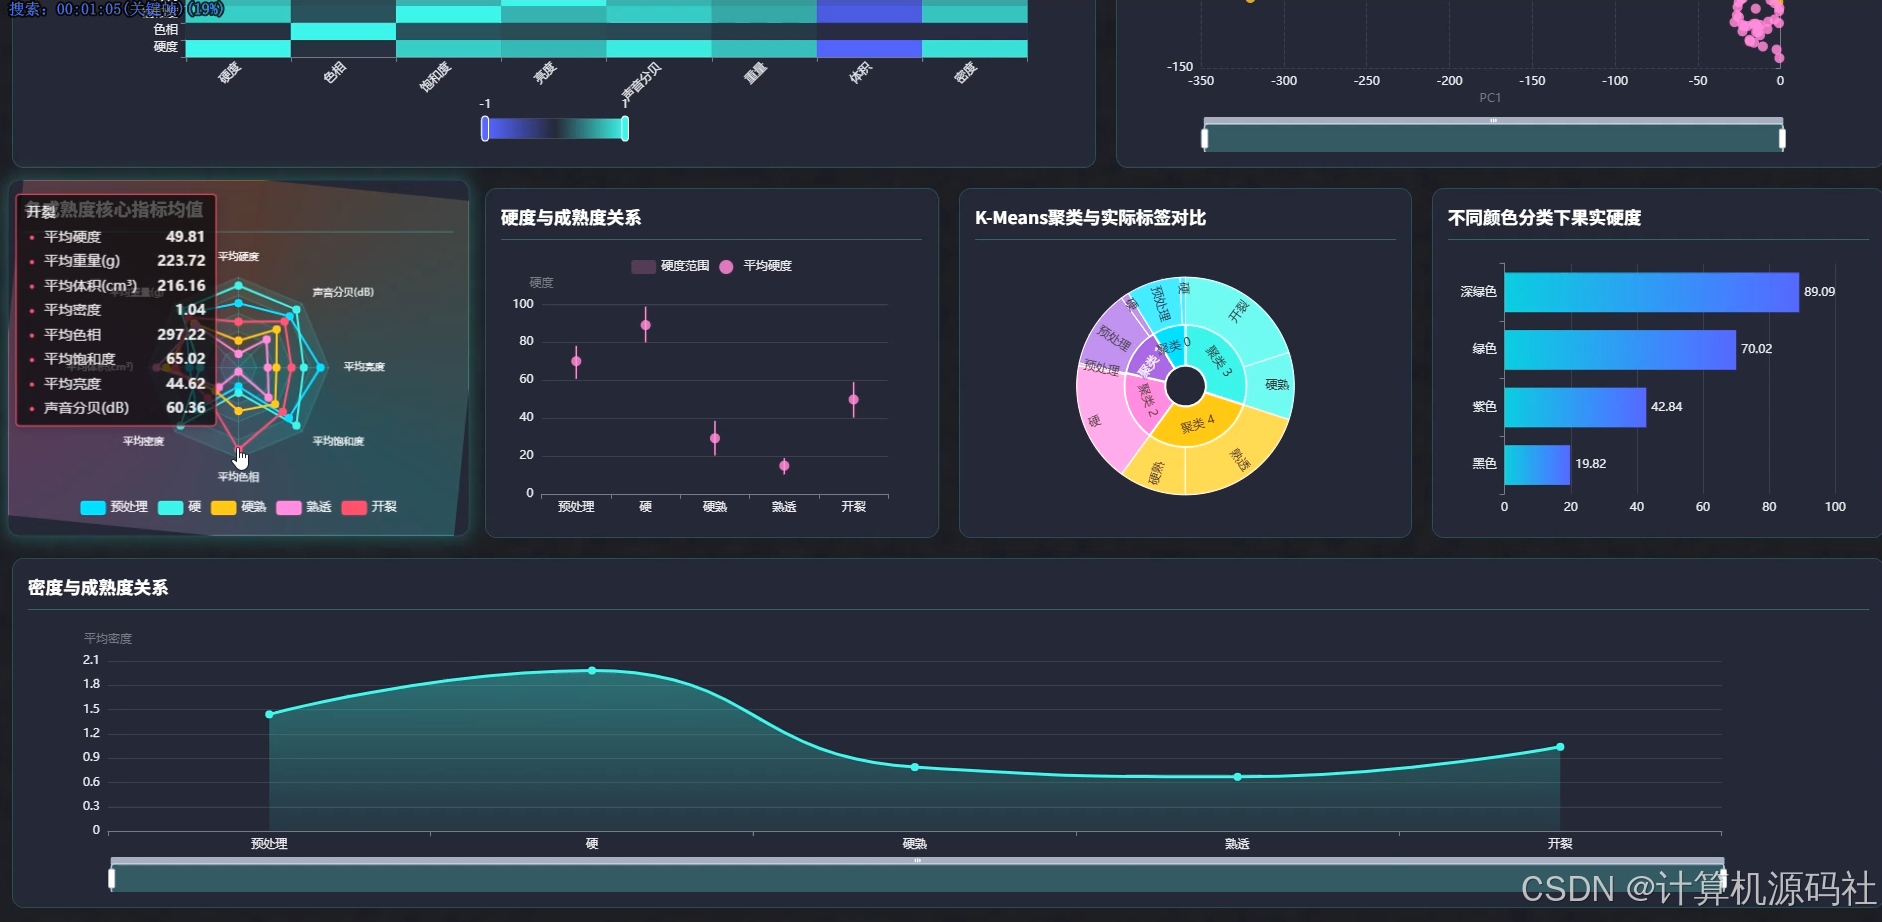
Task: Click left handle of density chart zoom slider
Action: coord(112,879)
